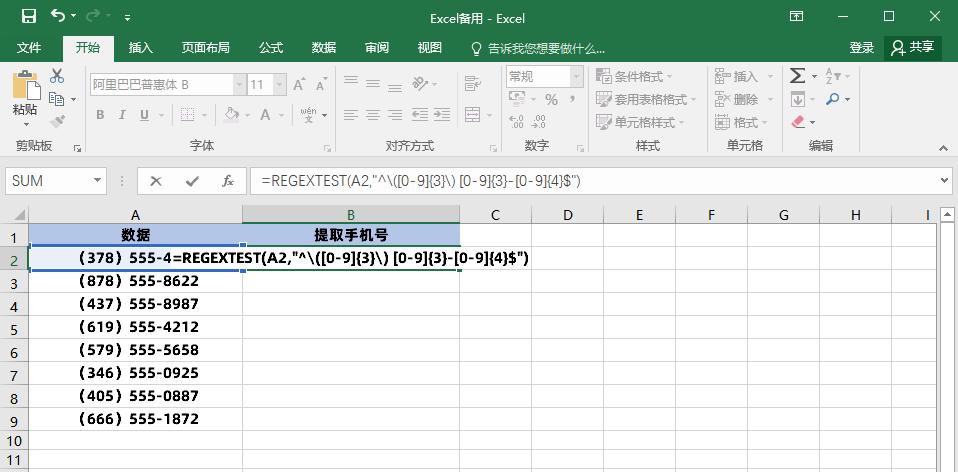958x472 pixels.
Task: Click the Clear eraser icon
Action: [x=798, y=122]
